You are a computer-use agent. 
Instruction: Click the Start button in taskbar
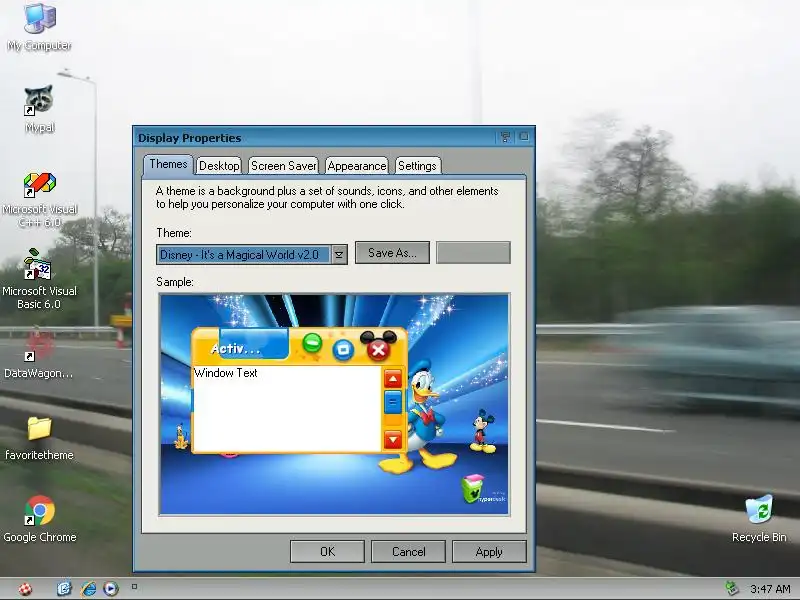[25, 589]
